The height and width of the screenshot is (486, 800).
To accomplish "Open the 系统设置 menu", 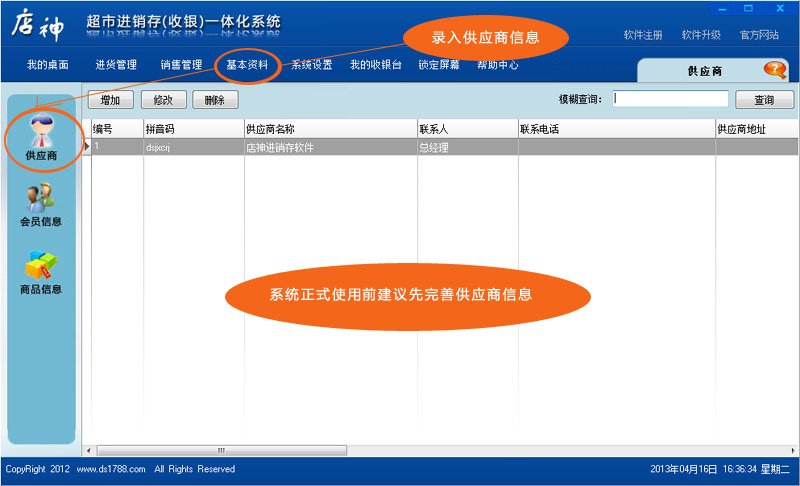I will click(x=312, y=65).
